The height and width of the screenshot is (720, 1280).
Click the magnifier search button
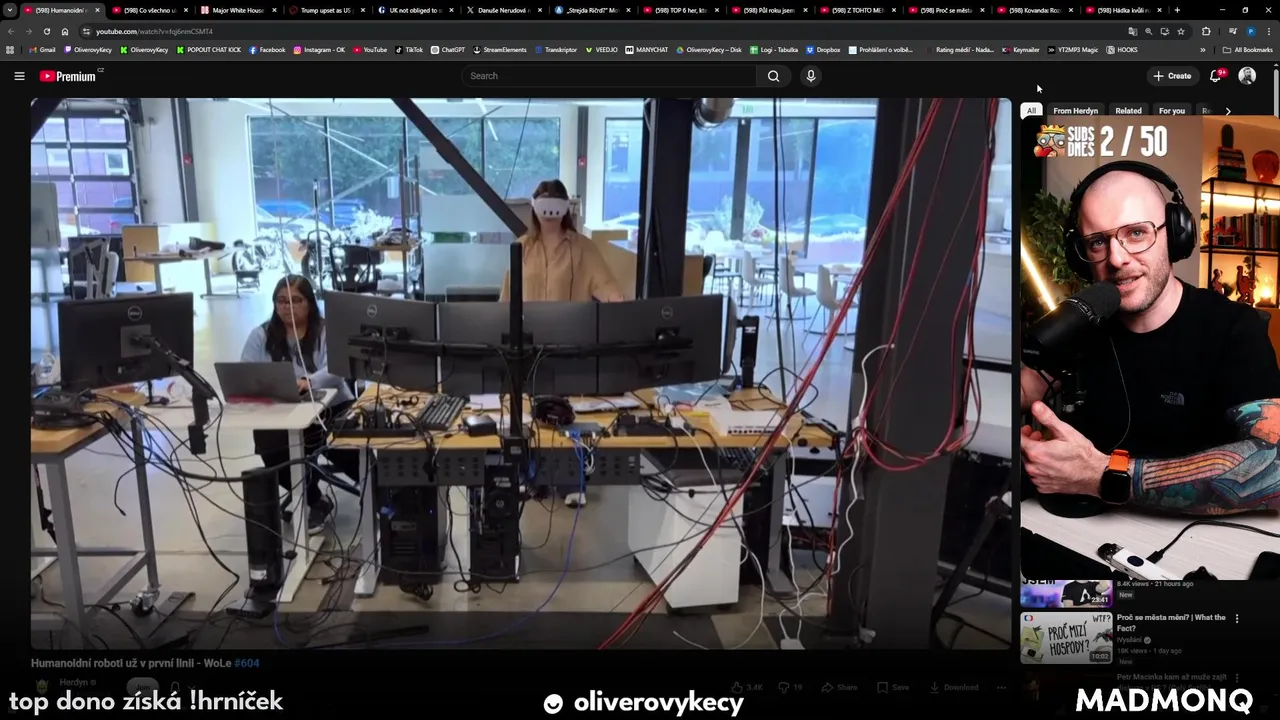pos(773,76)
